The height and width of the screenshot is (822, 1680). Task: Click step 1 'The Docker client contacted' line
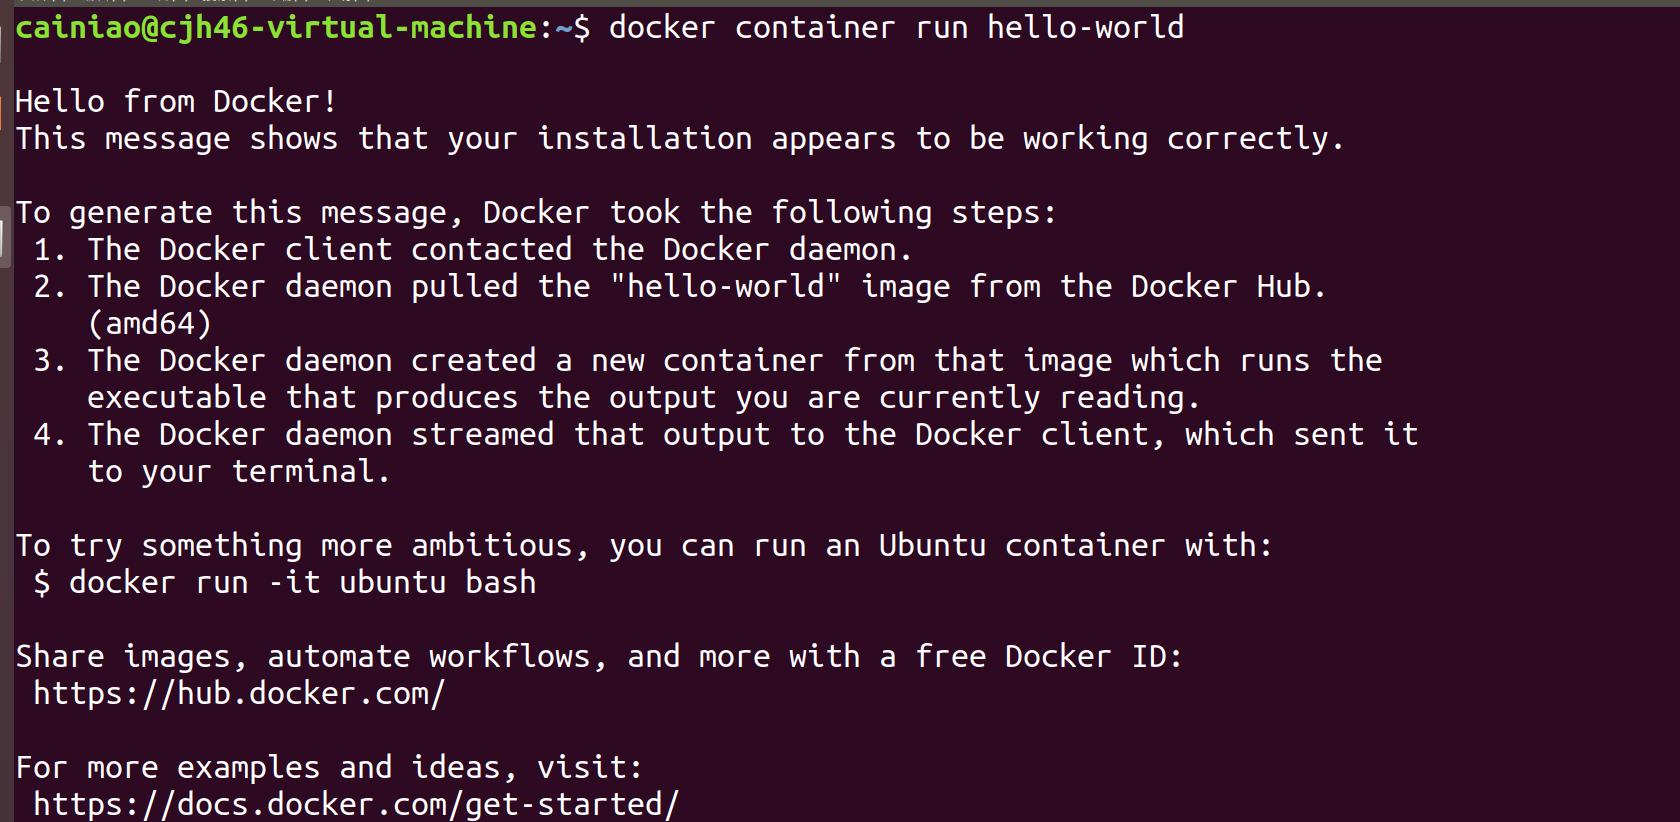(x=472, y=250)
